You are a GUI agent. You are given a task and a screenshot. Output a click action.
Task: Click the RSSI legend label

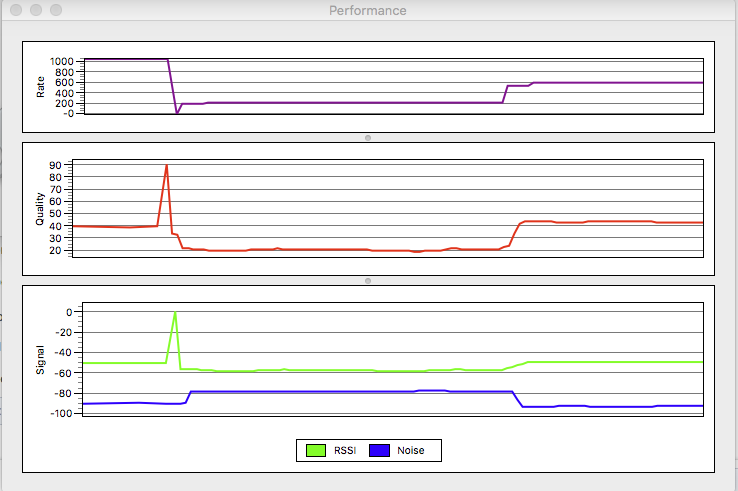pyautogui.click(x=345, y=451)
